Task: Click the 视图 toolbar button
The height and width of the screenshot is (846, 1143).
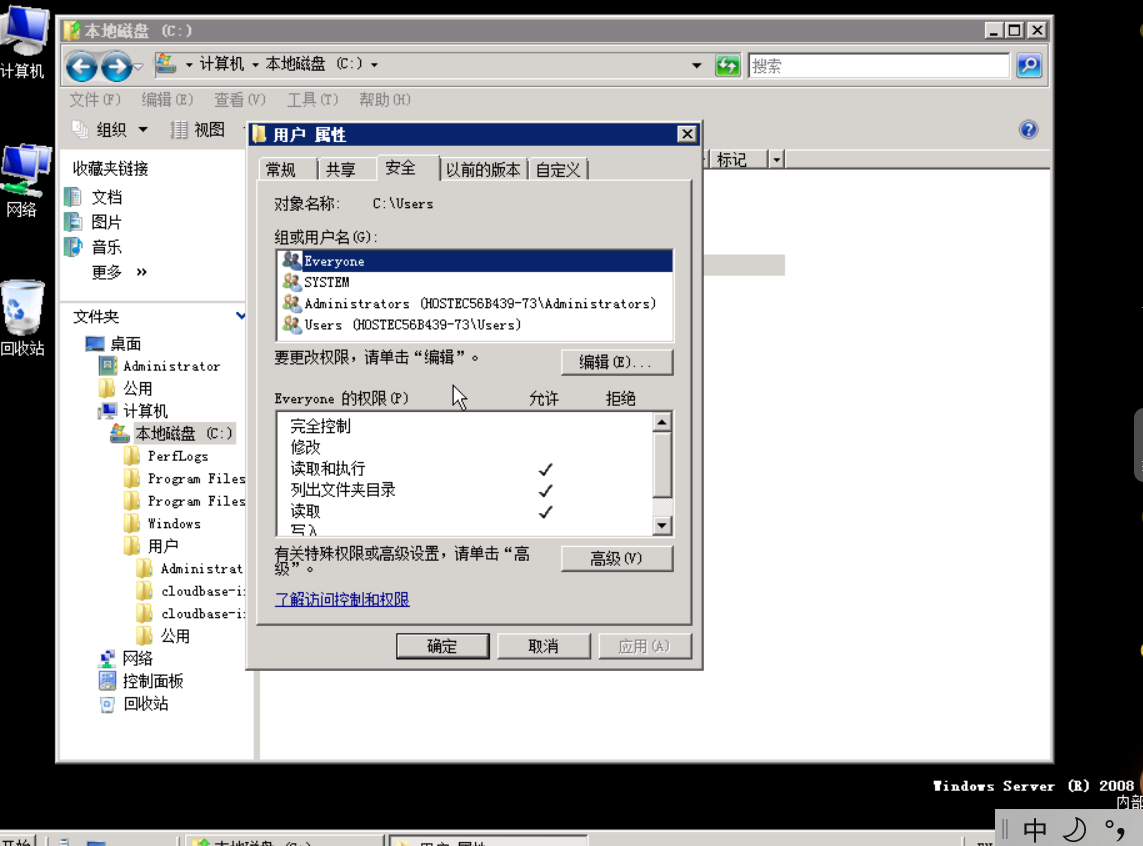Action: [198, 130]
